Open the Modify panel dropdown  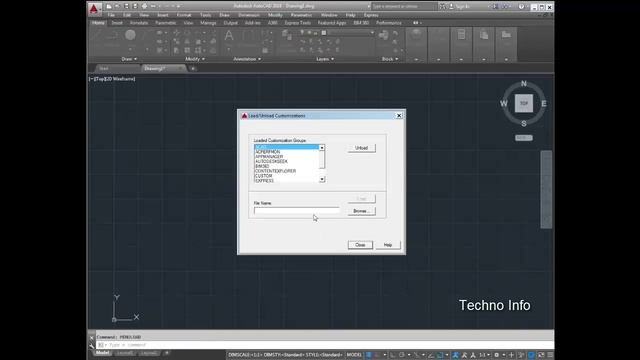tap(195, 59)
